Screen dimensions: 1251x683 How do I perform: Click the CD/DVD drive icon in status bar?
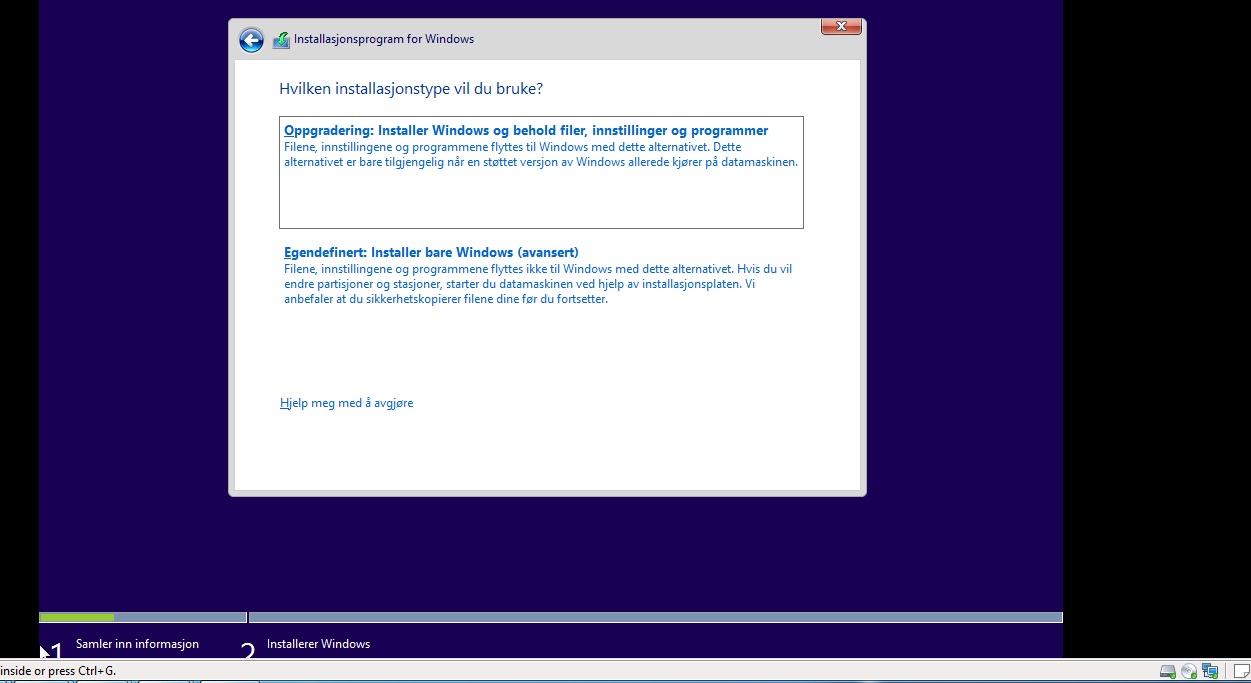pyautogui.click(x=1189, y=672)
